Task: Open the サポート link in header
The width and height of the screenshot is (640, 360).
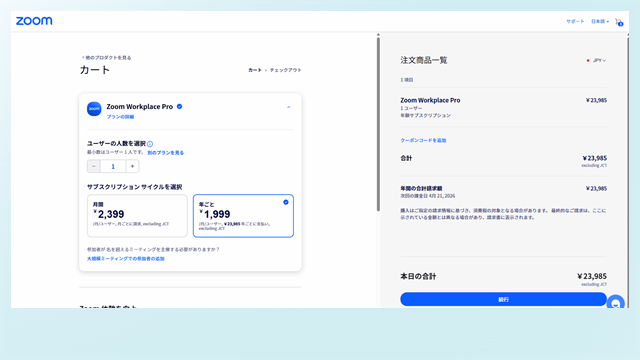Action: point(575,21)
